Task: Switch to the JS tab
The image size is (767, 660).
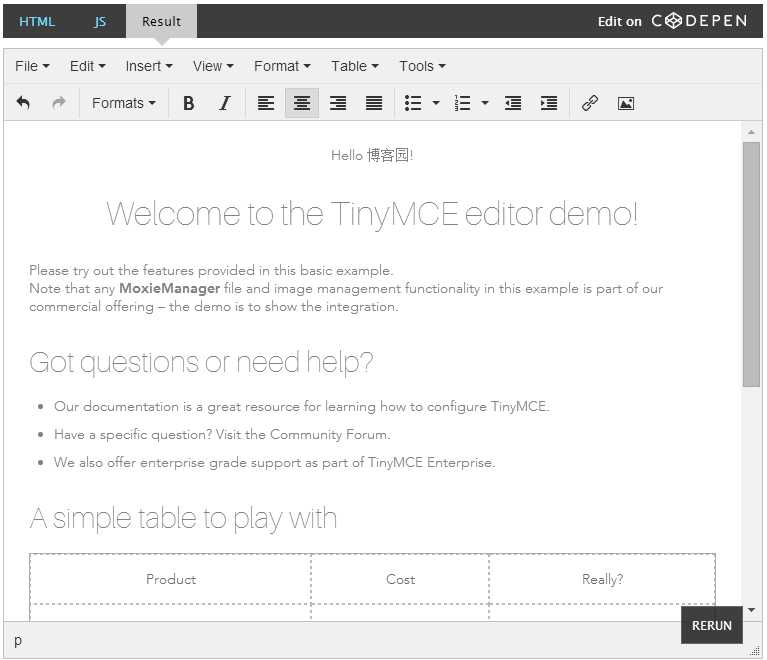Action: click(100, 22)
